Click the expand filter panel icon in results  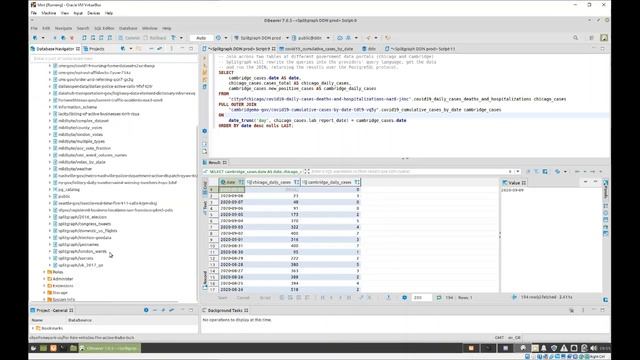coord(307,171)
